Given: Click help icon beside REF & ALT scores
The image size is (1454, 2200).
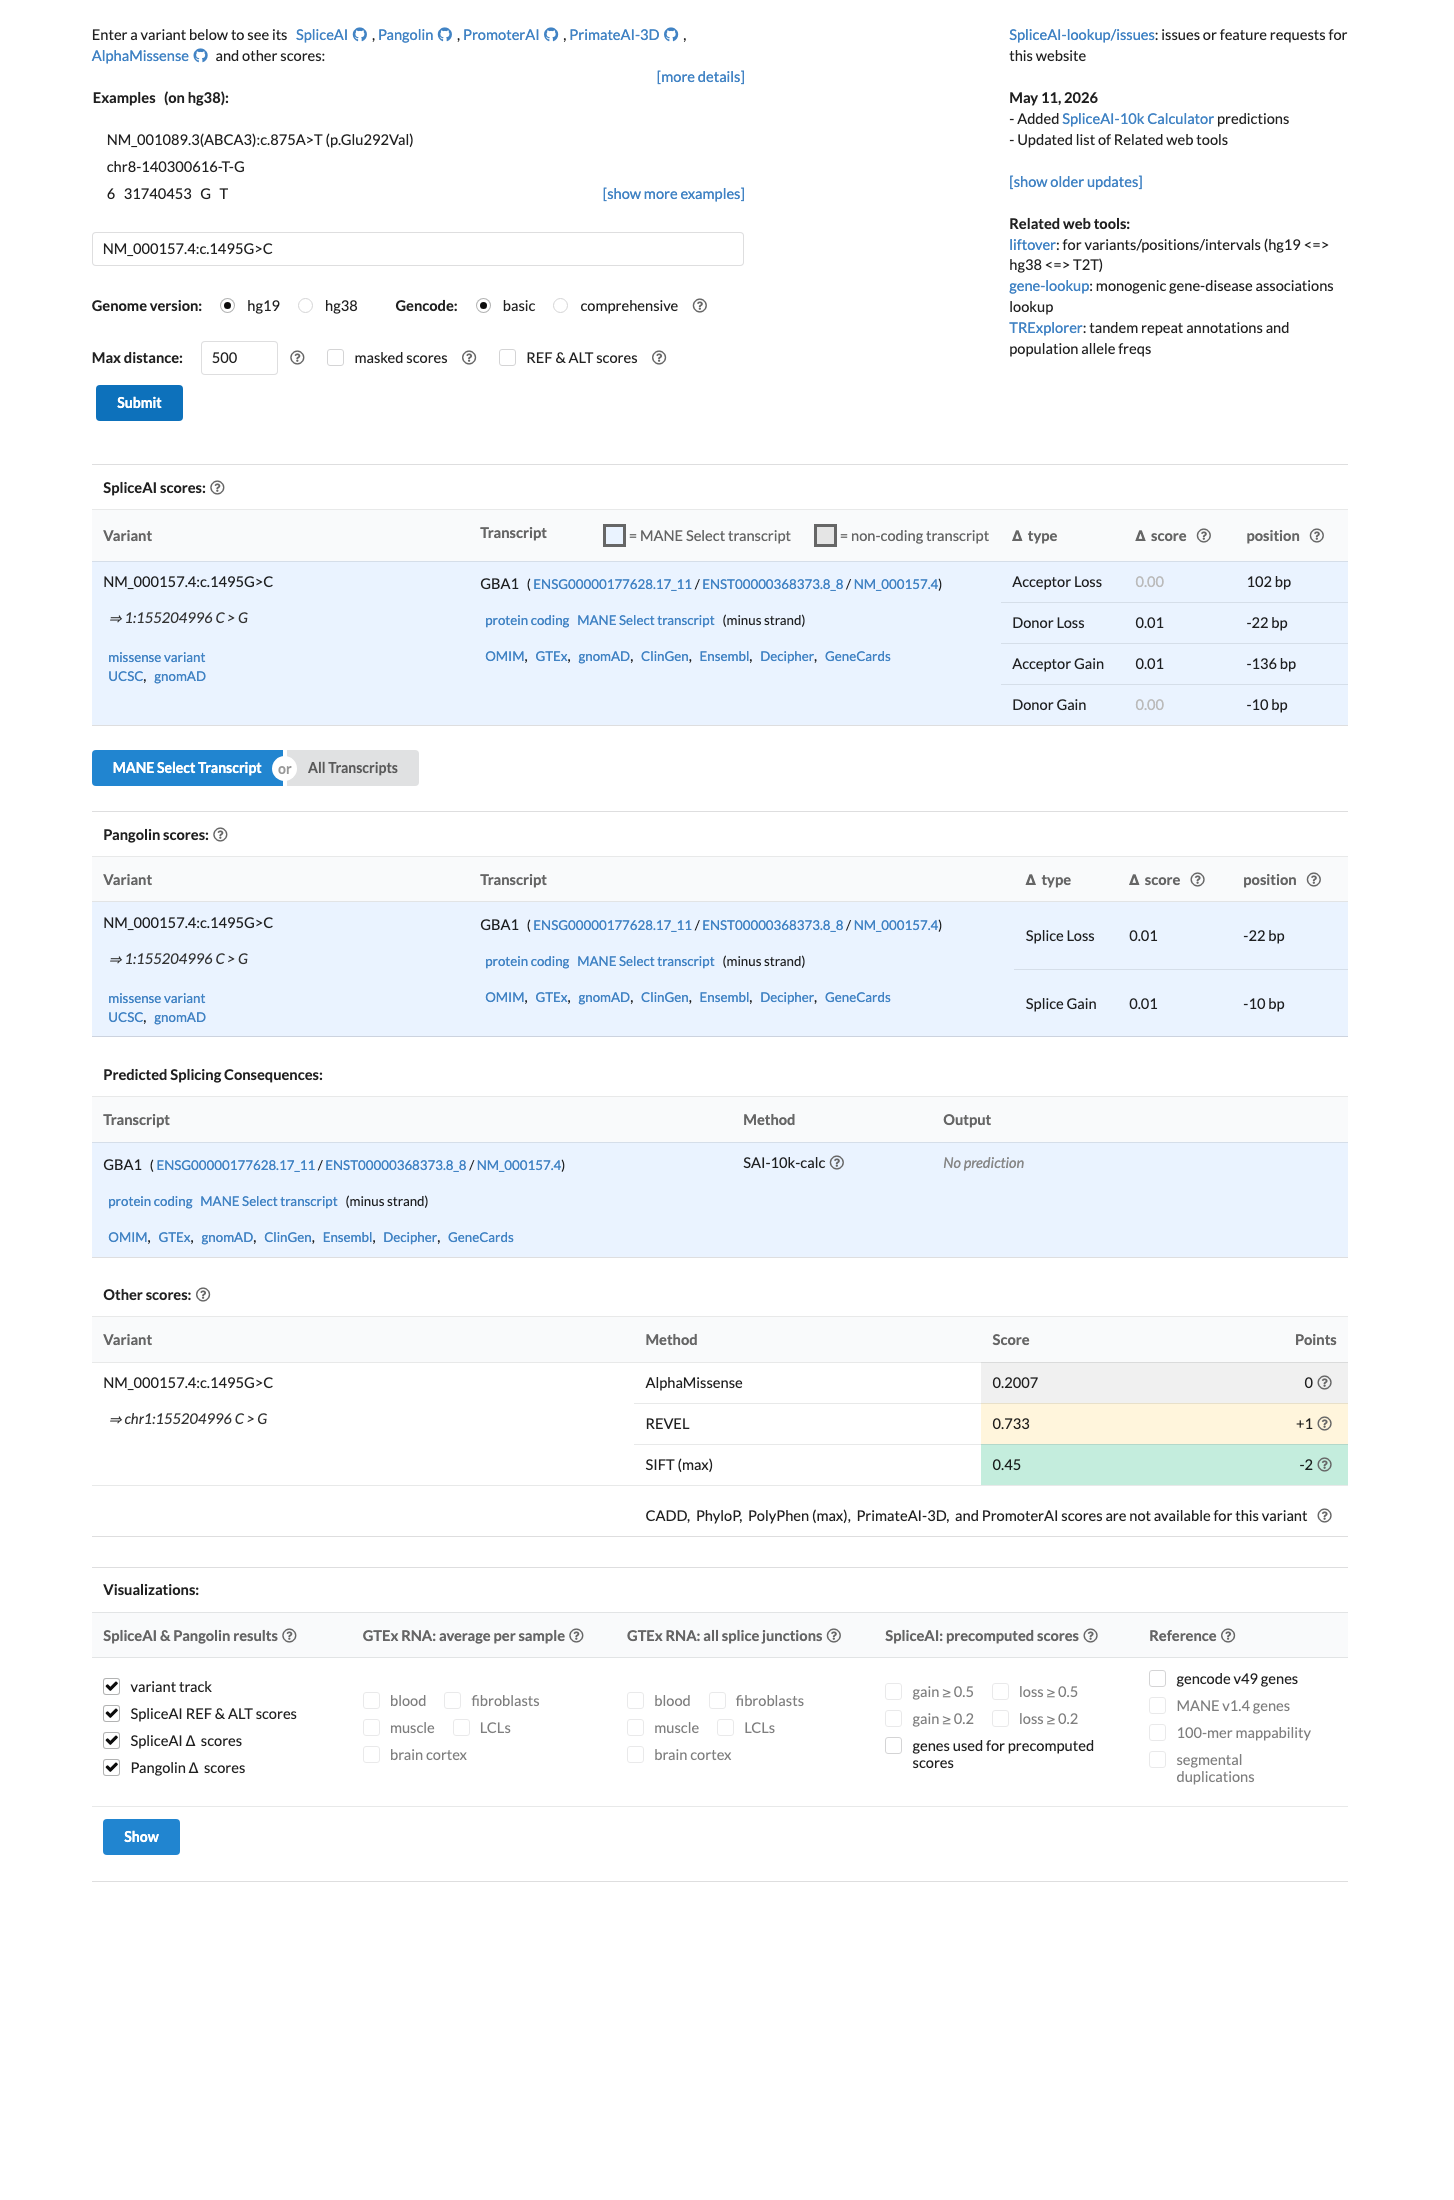Looking at the screenshot, I should [x=659, y=358].
